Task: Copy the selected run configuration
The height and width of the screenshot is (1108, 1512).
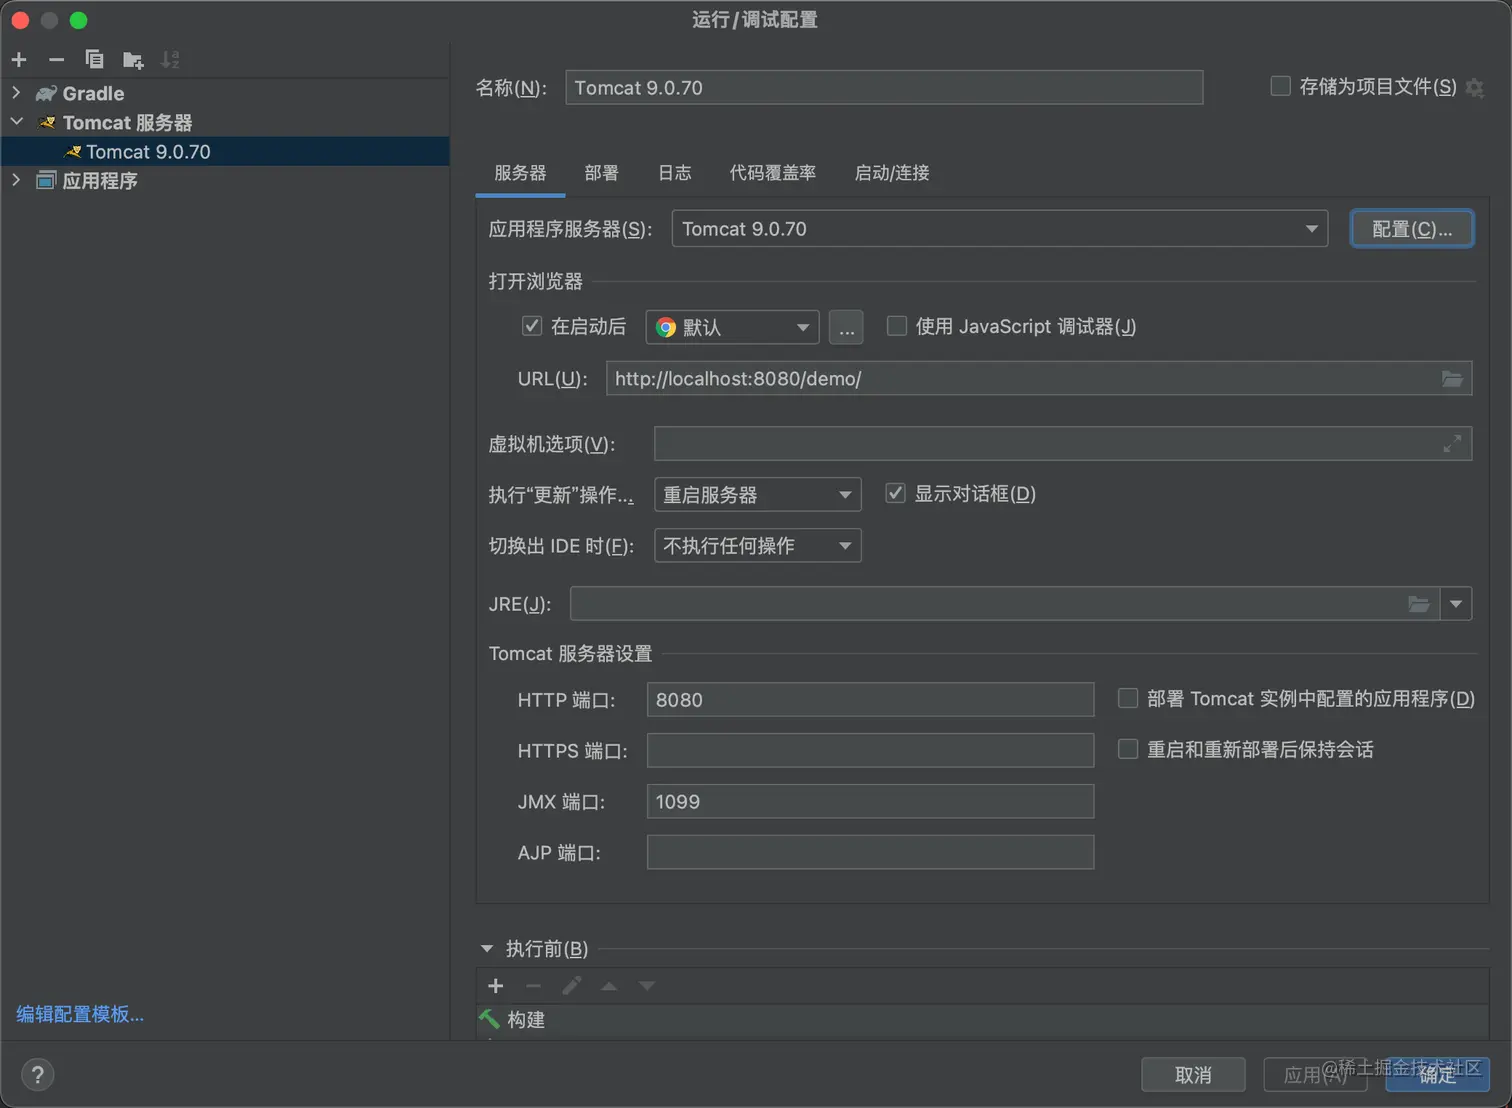Action: point(94,60)
